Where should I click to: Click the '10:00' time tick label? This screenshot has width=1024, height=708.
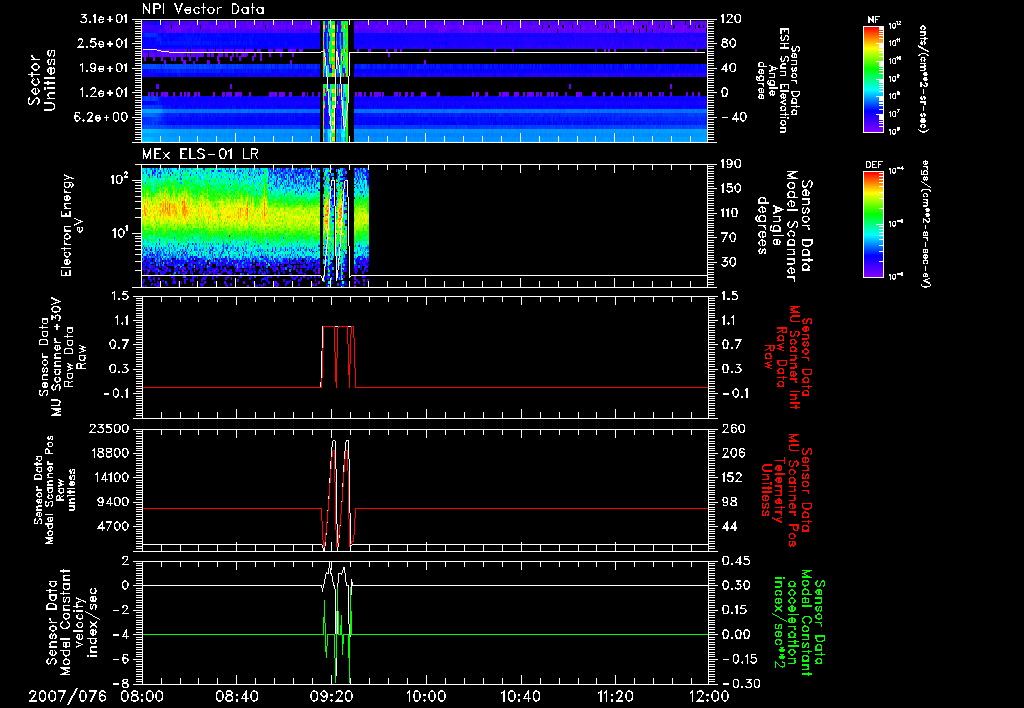(426, 696)
